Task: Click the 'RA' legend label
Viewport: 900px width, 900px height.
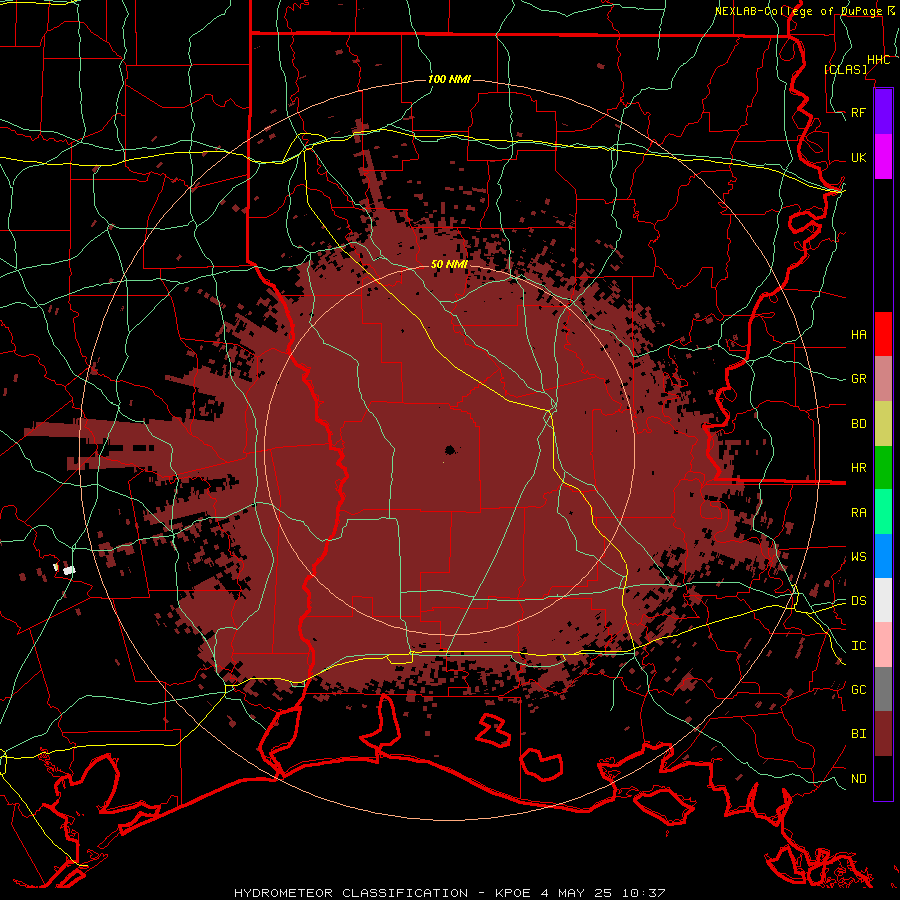Action: coord(858,512)
